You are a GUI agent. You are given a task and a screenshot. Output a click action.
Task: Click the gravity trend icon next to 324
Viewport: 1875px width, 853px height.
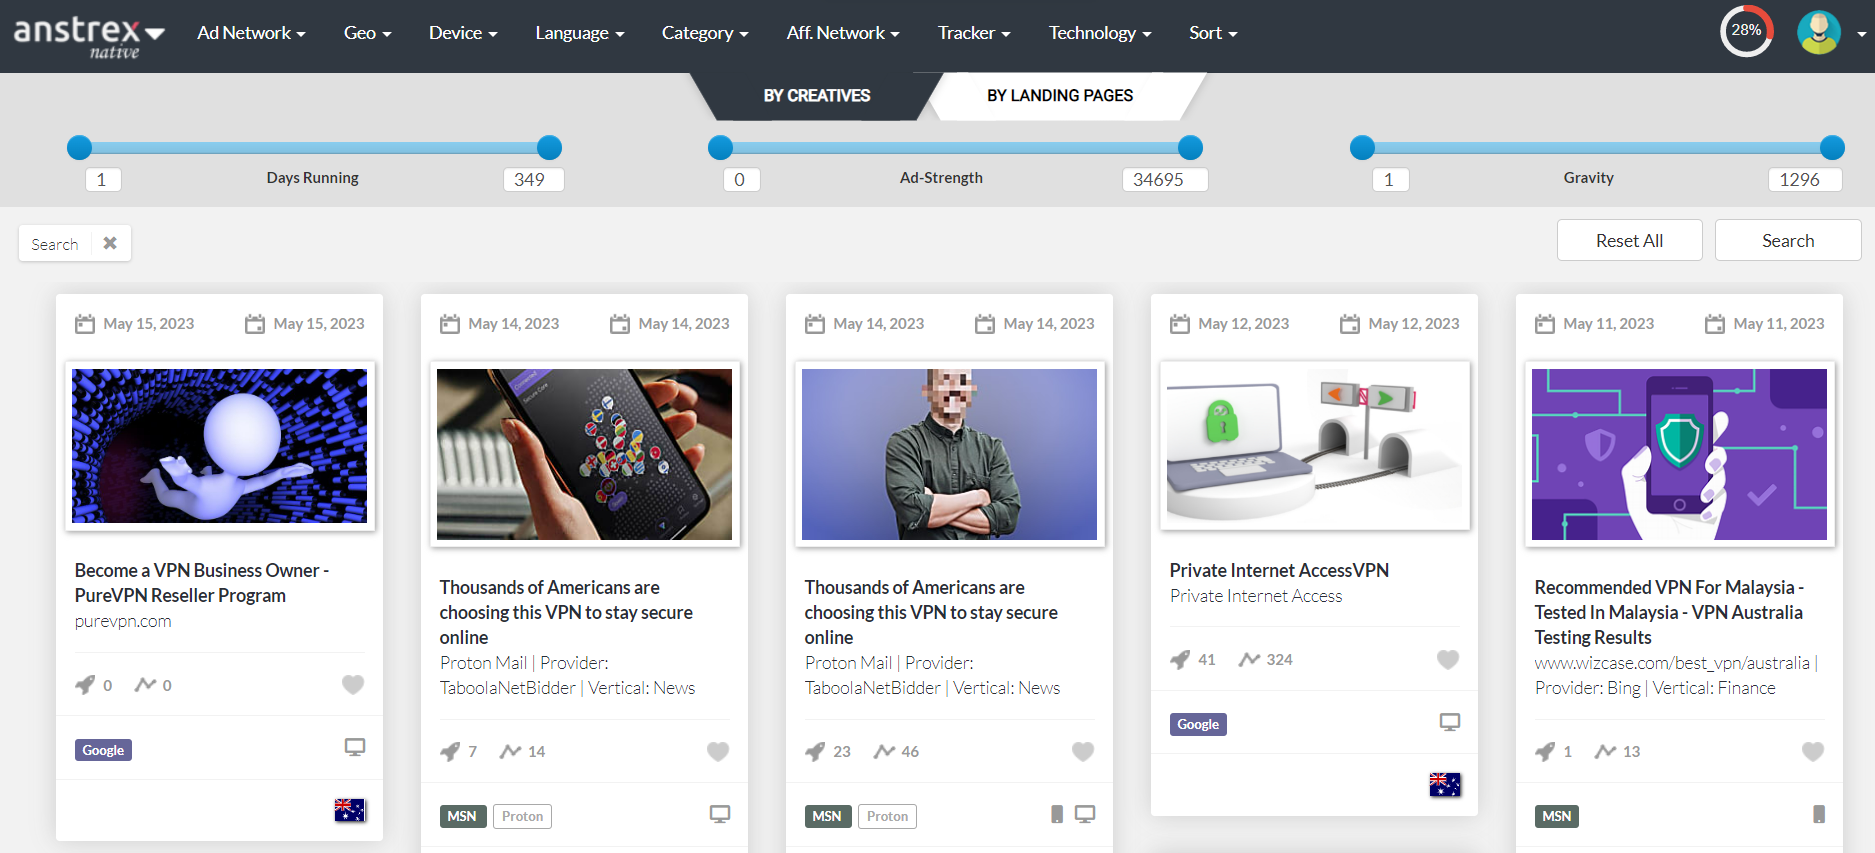coord(1249,659)
